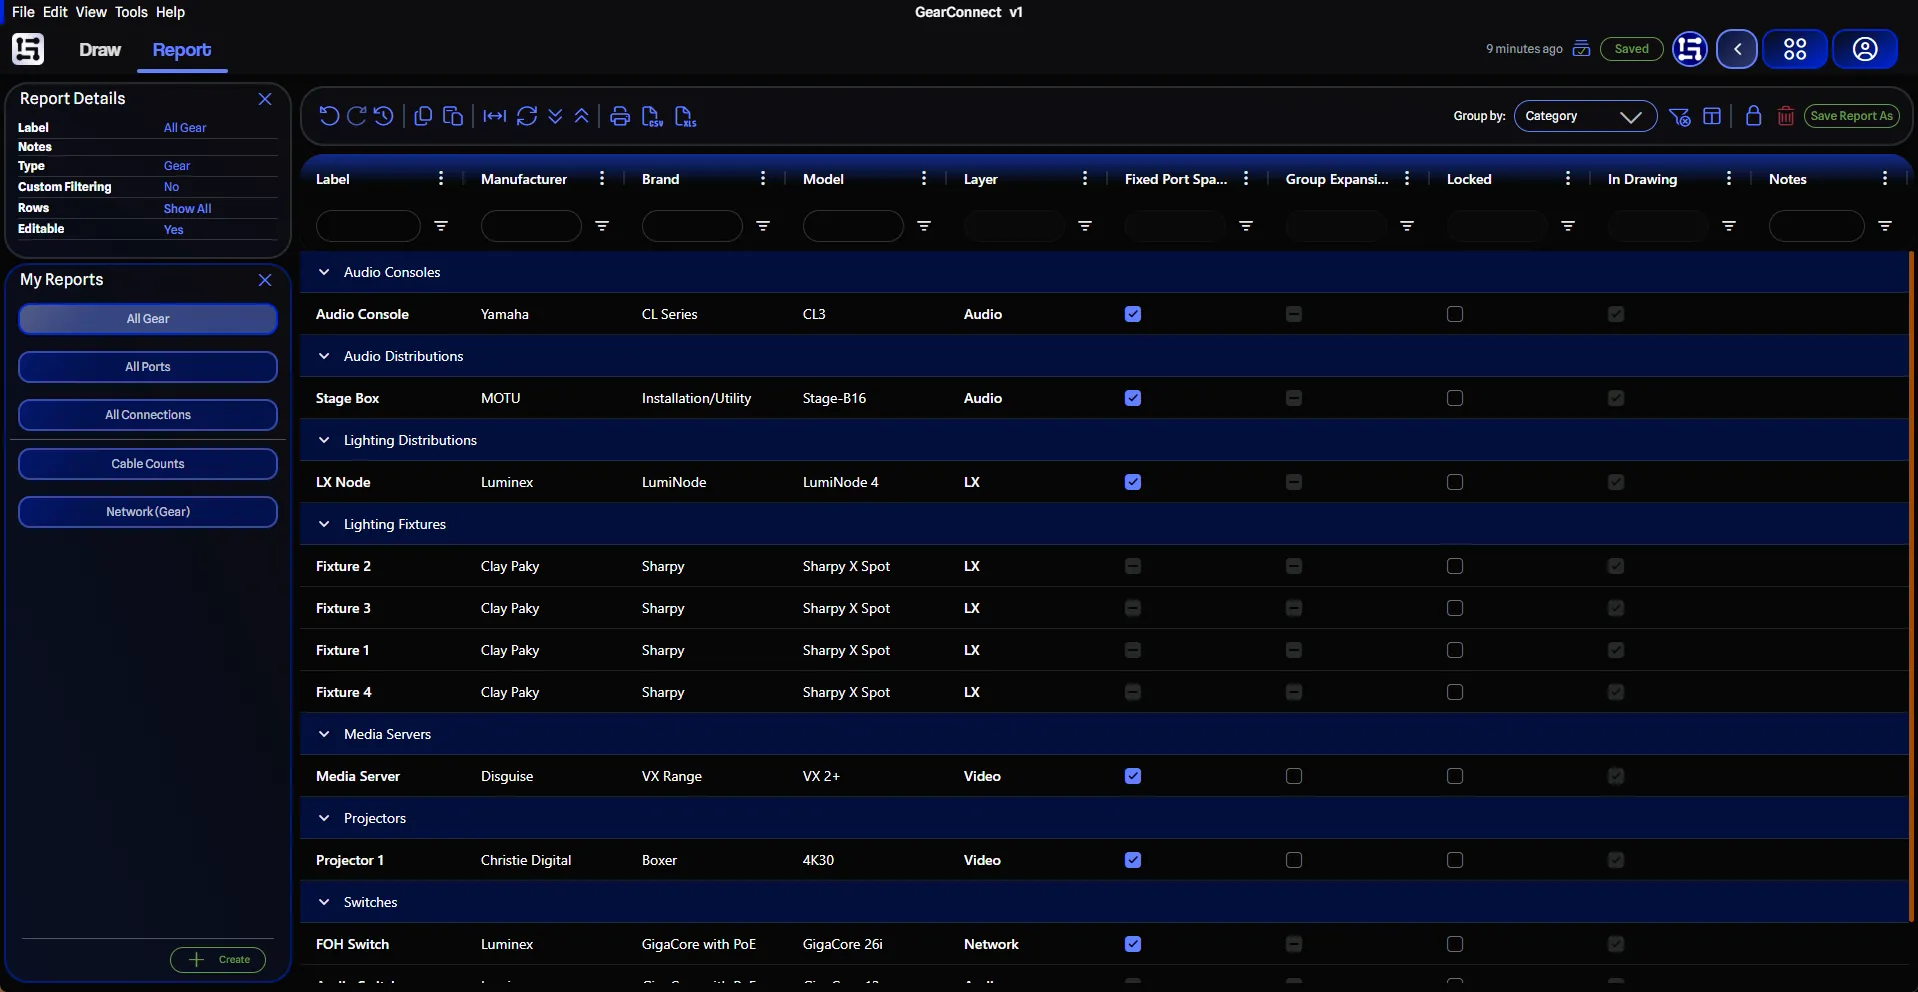Lock the report with the padlock icon

pyautogui.click(x=1753, y=116)
